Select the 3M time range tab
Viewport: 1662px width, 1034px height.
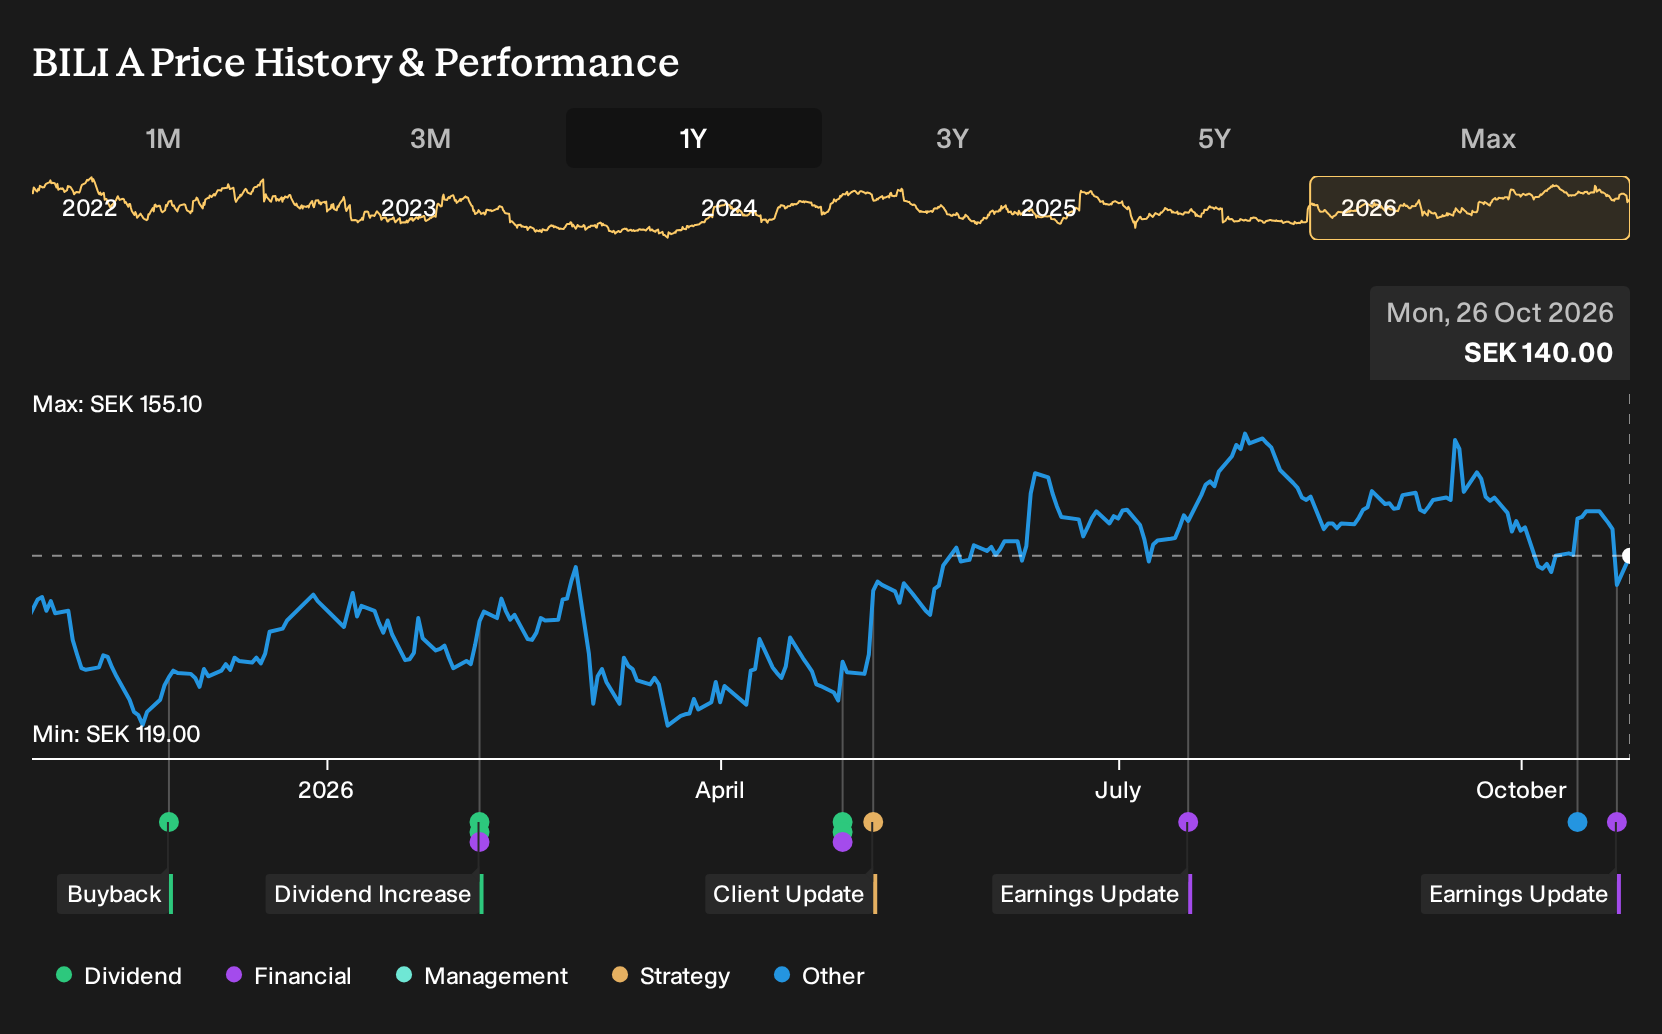[x=430, y=138]
